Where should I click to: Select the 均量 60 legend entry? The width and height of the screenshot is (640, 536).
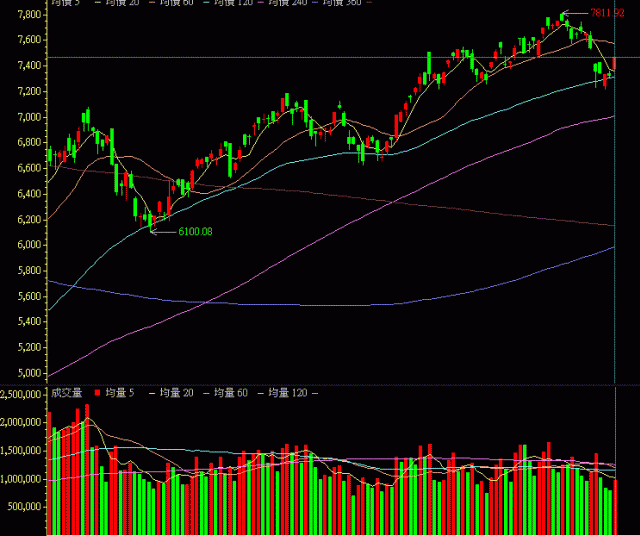pyautogui.click(x=231, y=393)
